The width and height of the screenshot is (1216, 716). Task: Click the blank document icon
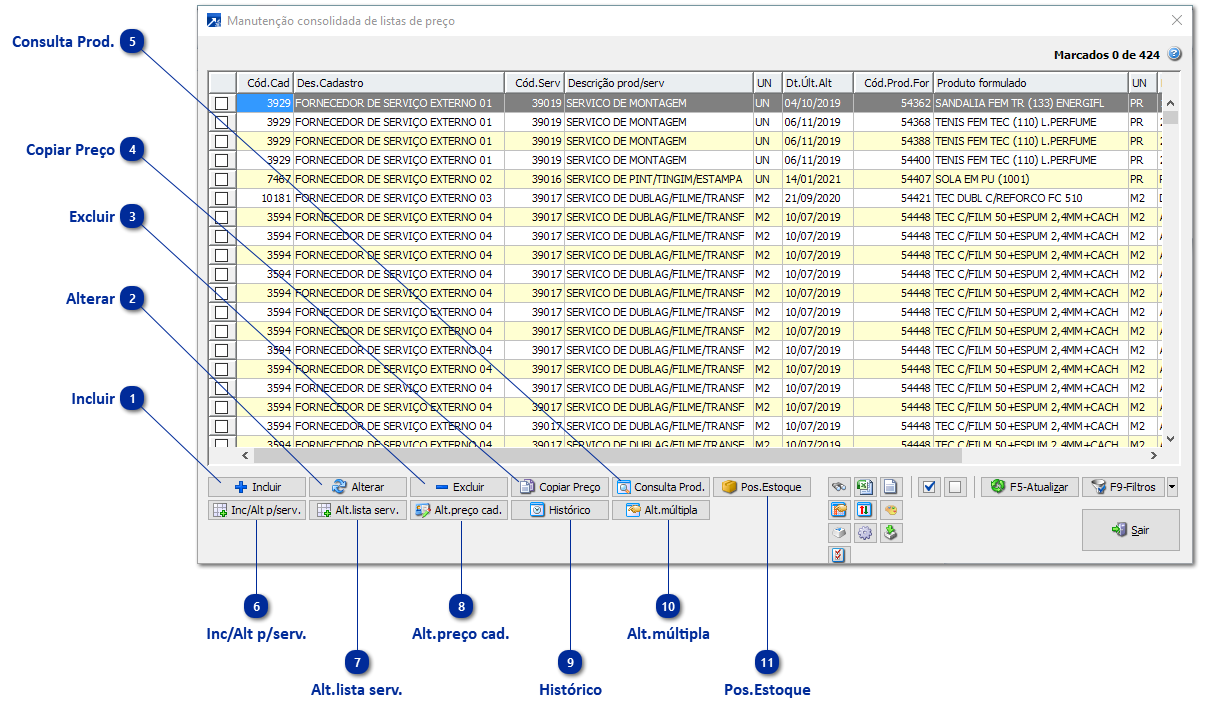[890, 487]
